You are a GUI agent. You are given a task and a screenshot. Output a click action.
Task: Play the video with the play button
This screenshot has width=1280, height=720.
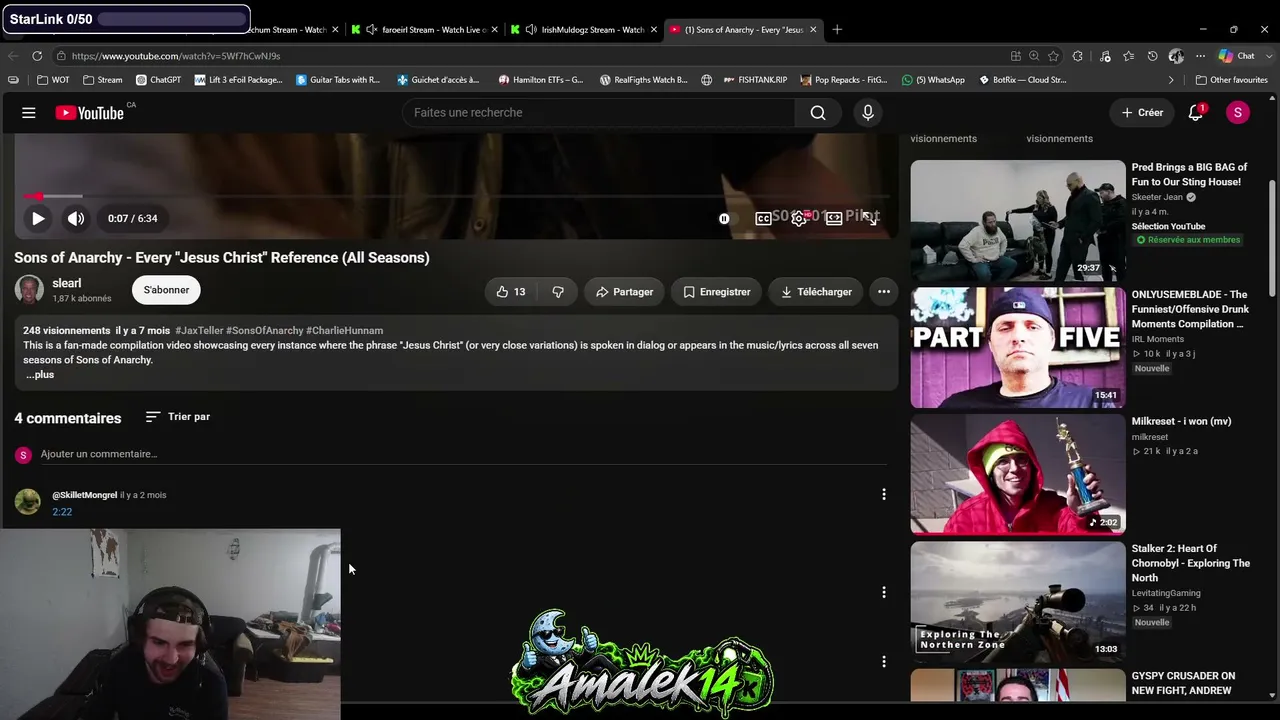pos(38,218)
